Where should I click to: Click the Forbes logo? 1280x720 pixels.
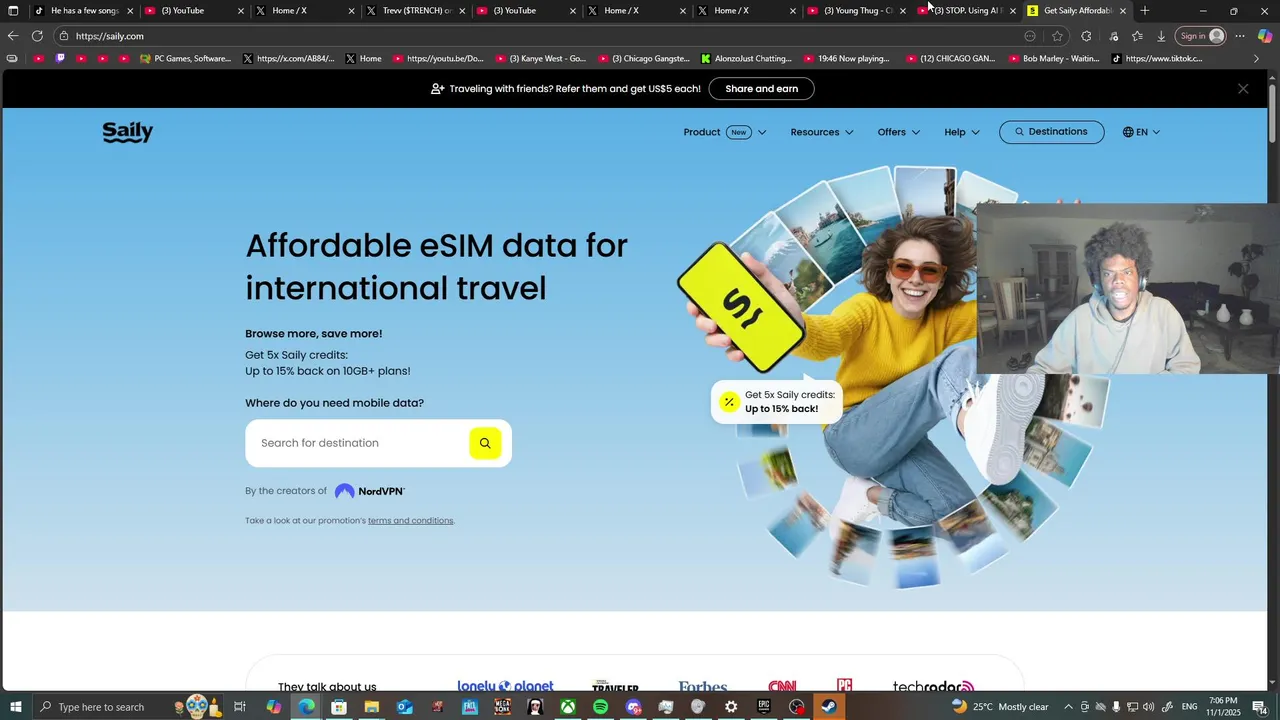(x=702, y=687)
